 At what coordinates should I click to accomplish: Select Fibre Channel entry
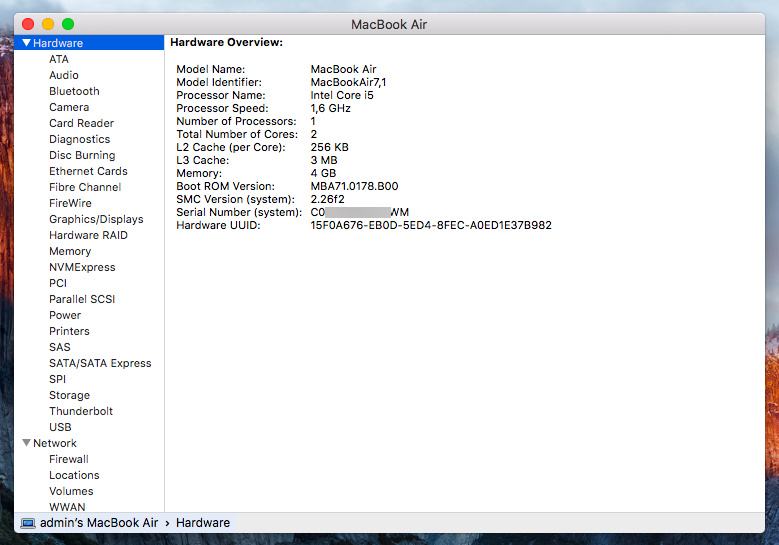click(85, 187)
